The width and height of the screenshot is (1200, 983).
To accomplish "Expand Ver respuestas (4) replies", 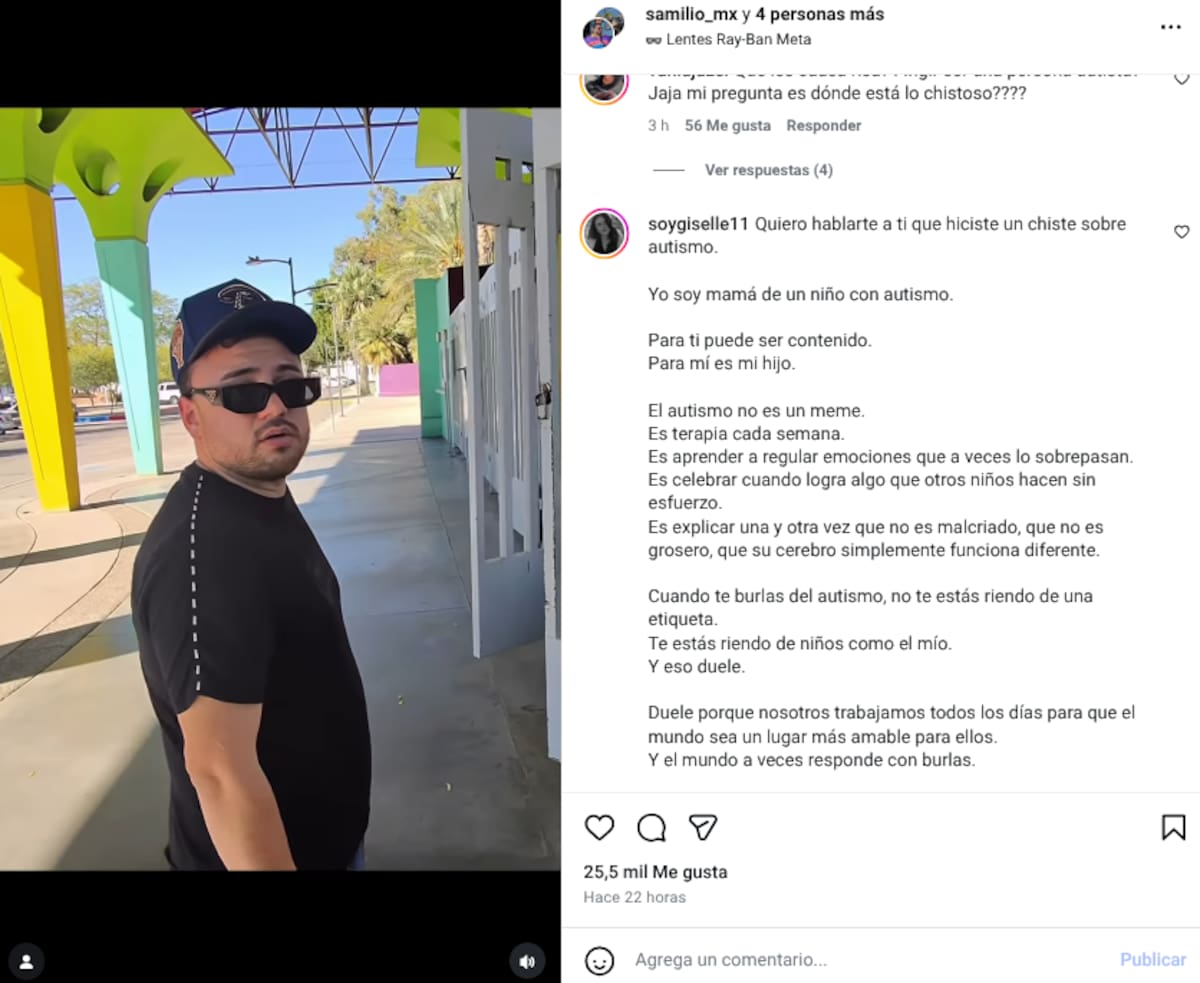I will [768, 170].
